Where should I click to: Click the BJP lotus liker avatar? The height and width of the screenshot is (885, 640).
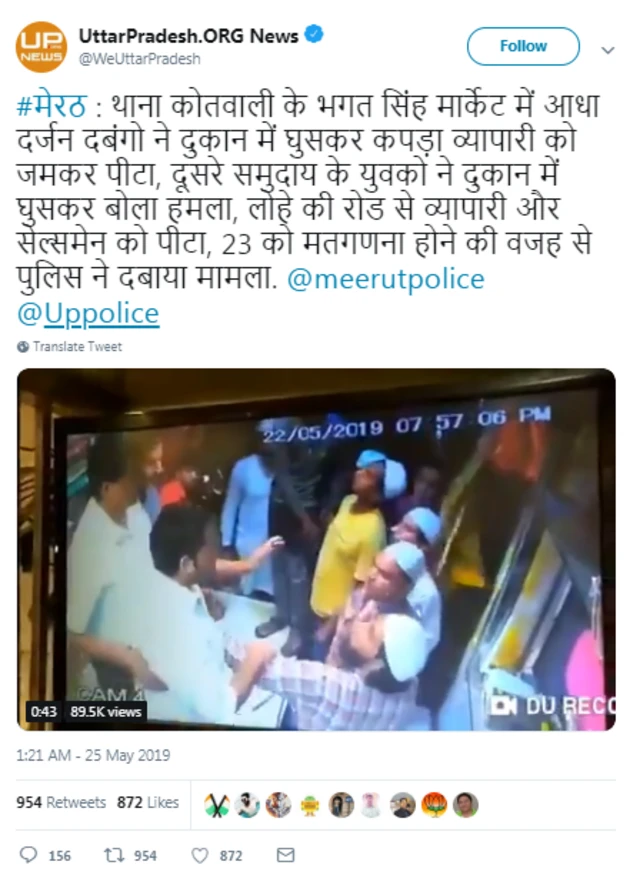[x=434, y=804]
